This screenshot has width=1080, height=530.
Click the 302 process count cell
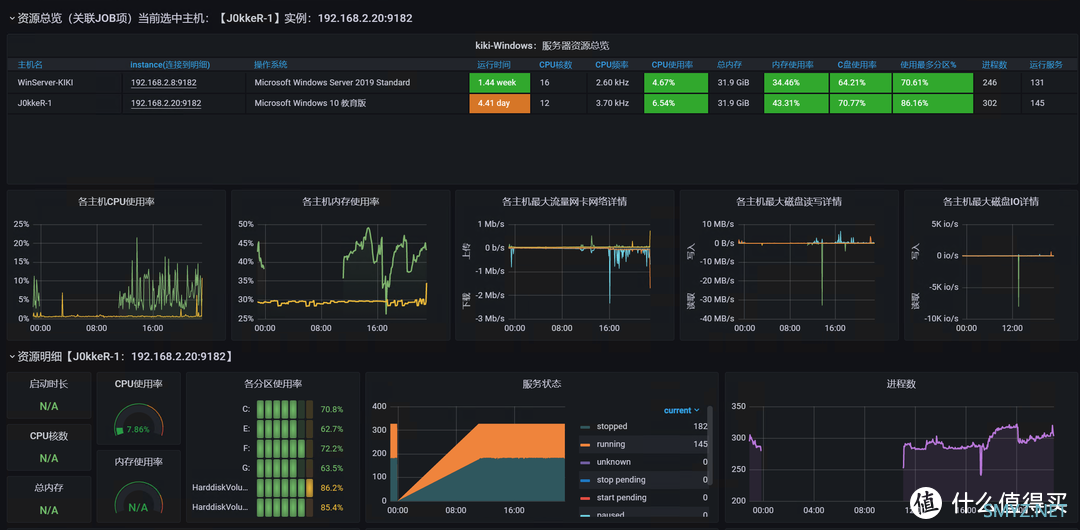tap(998, 103)
